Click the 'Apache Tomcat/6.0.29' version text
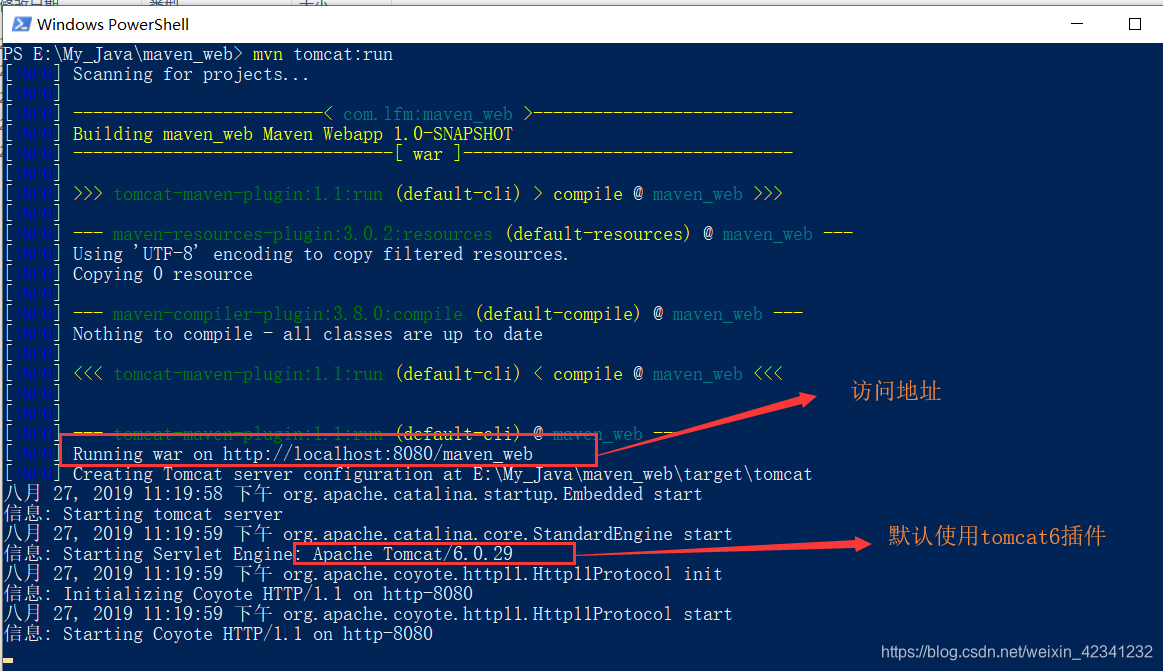 (412, 554)
